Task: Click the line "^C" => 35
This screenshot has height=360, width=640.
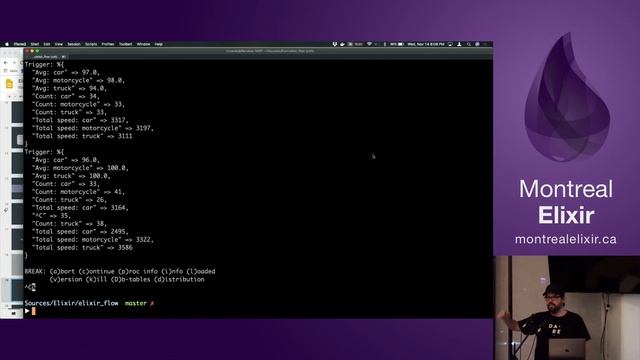Action: [x=51, y=216]
